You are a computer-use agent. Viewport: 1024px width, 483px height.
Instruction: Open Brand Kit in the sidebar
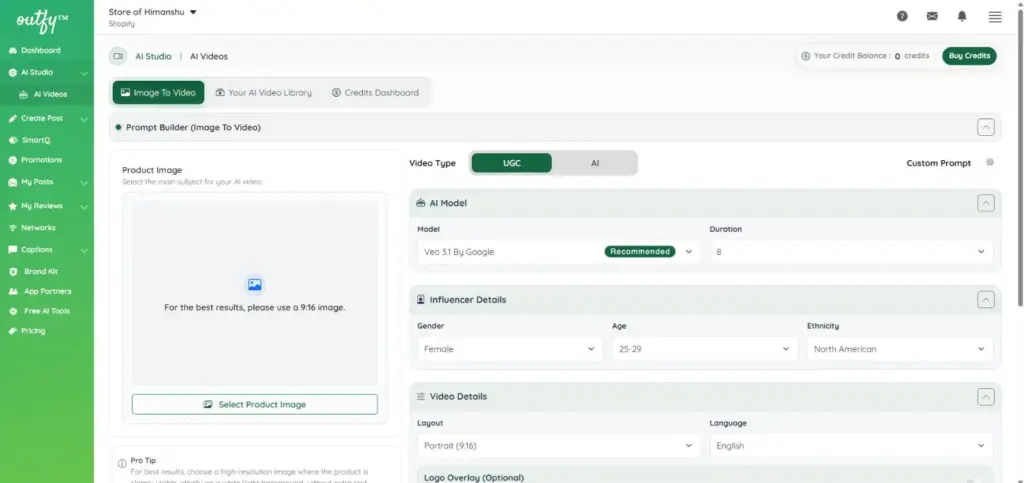[40, 272]
